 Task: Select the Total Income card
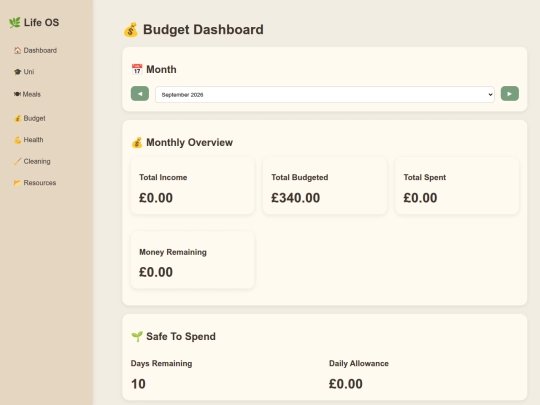click(193, 186)
